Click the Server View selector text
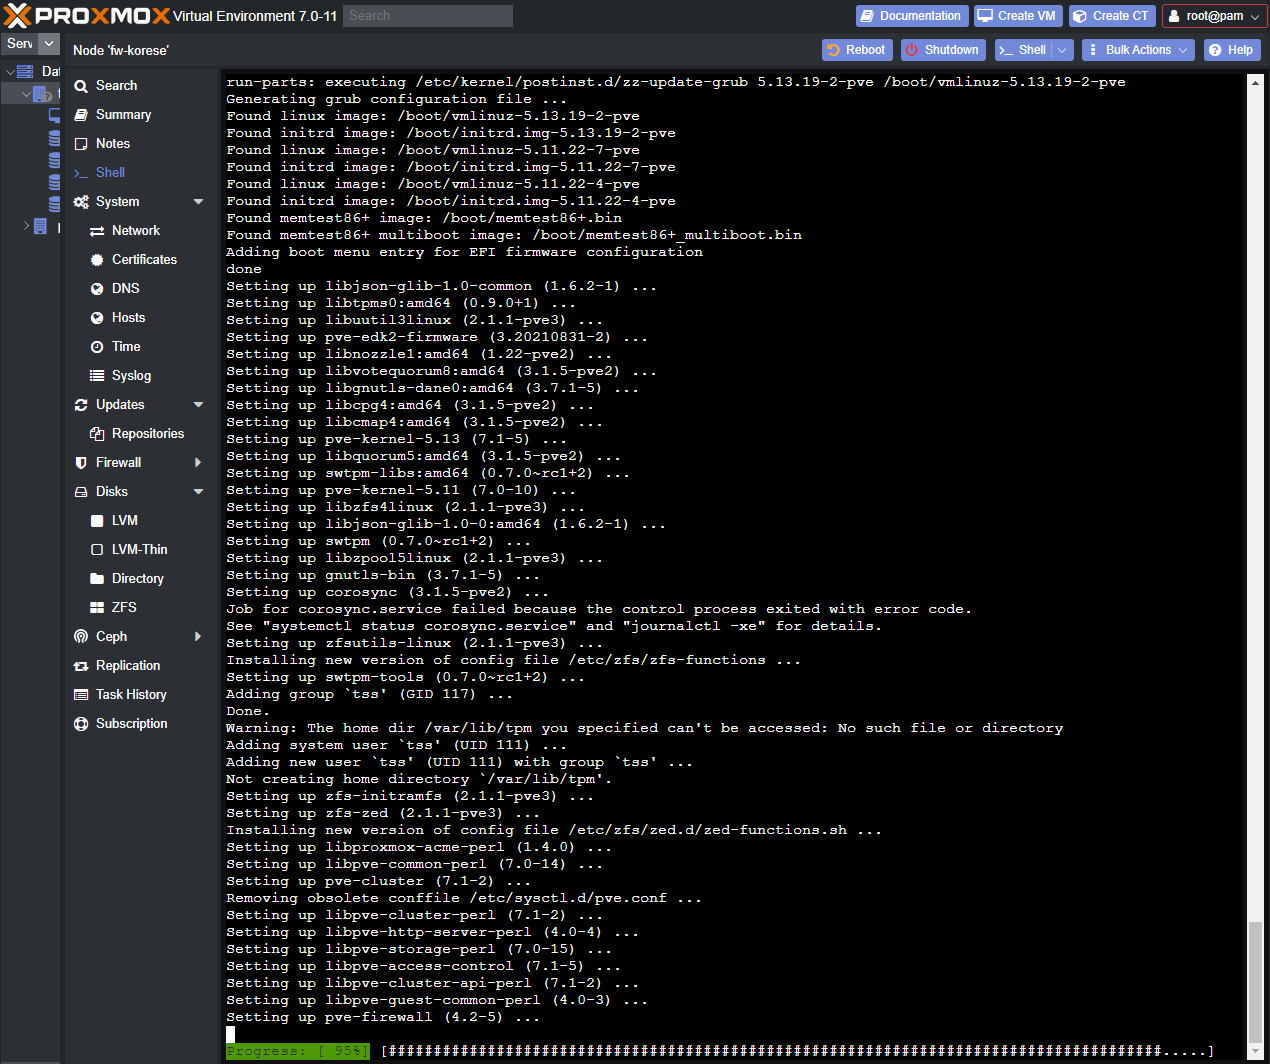 click(x=19, y=44)
